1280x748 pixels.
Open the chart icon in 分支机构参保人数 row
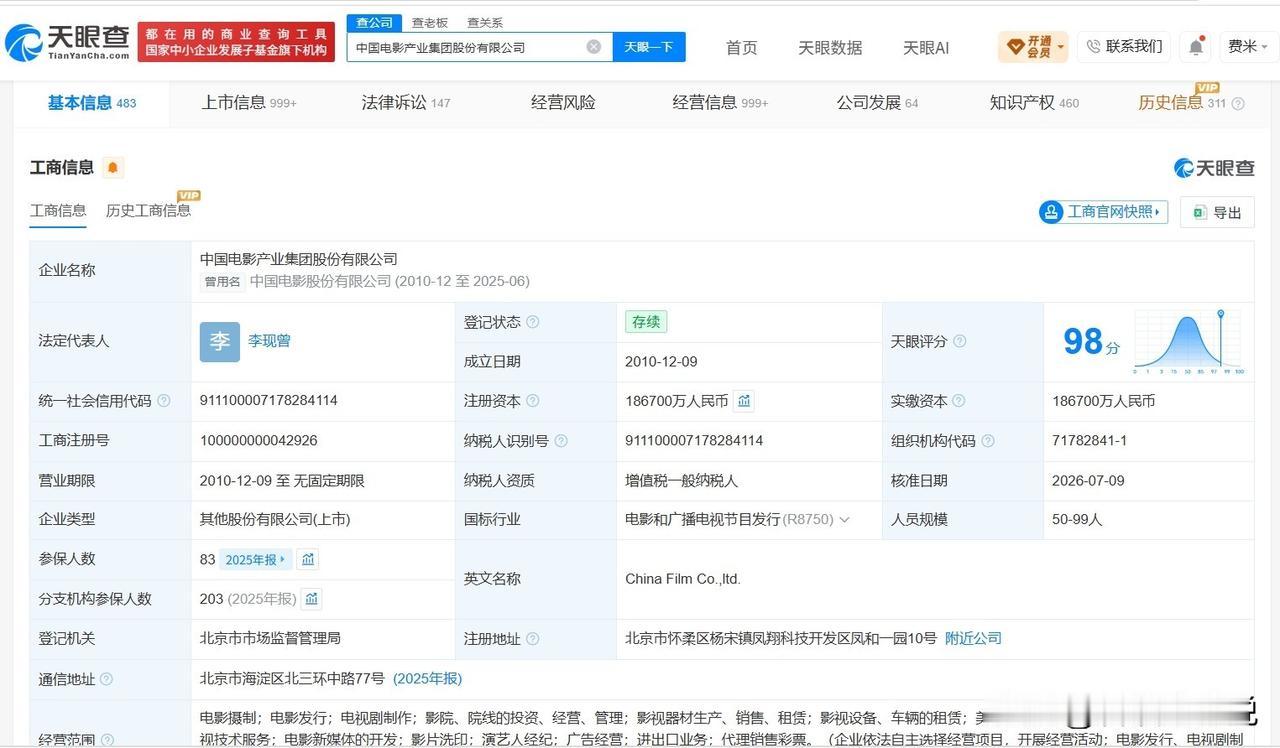pyautogui.click(x=312, y=599)
